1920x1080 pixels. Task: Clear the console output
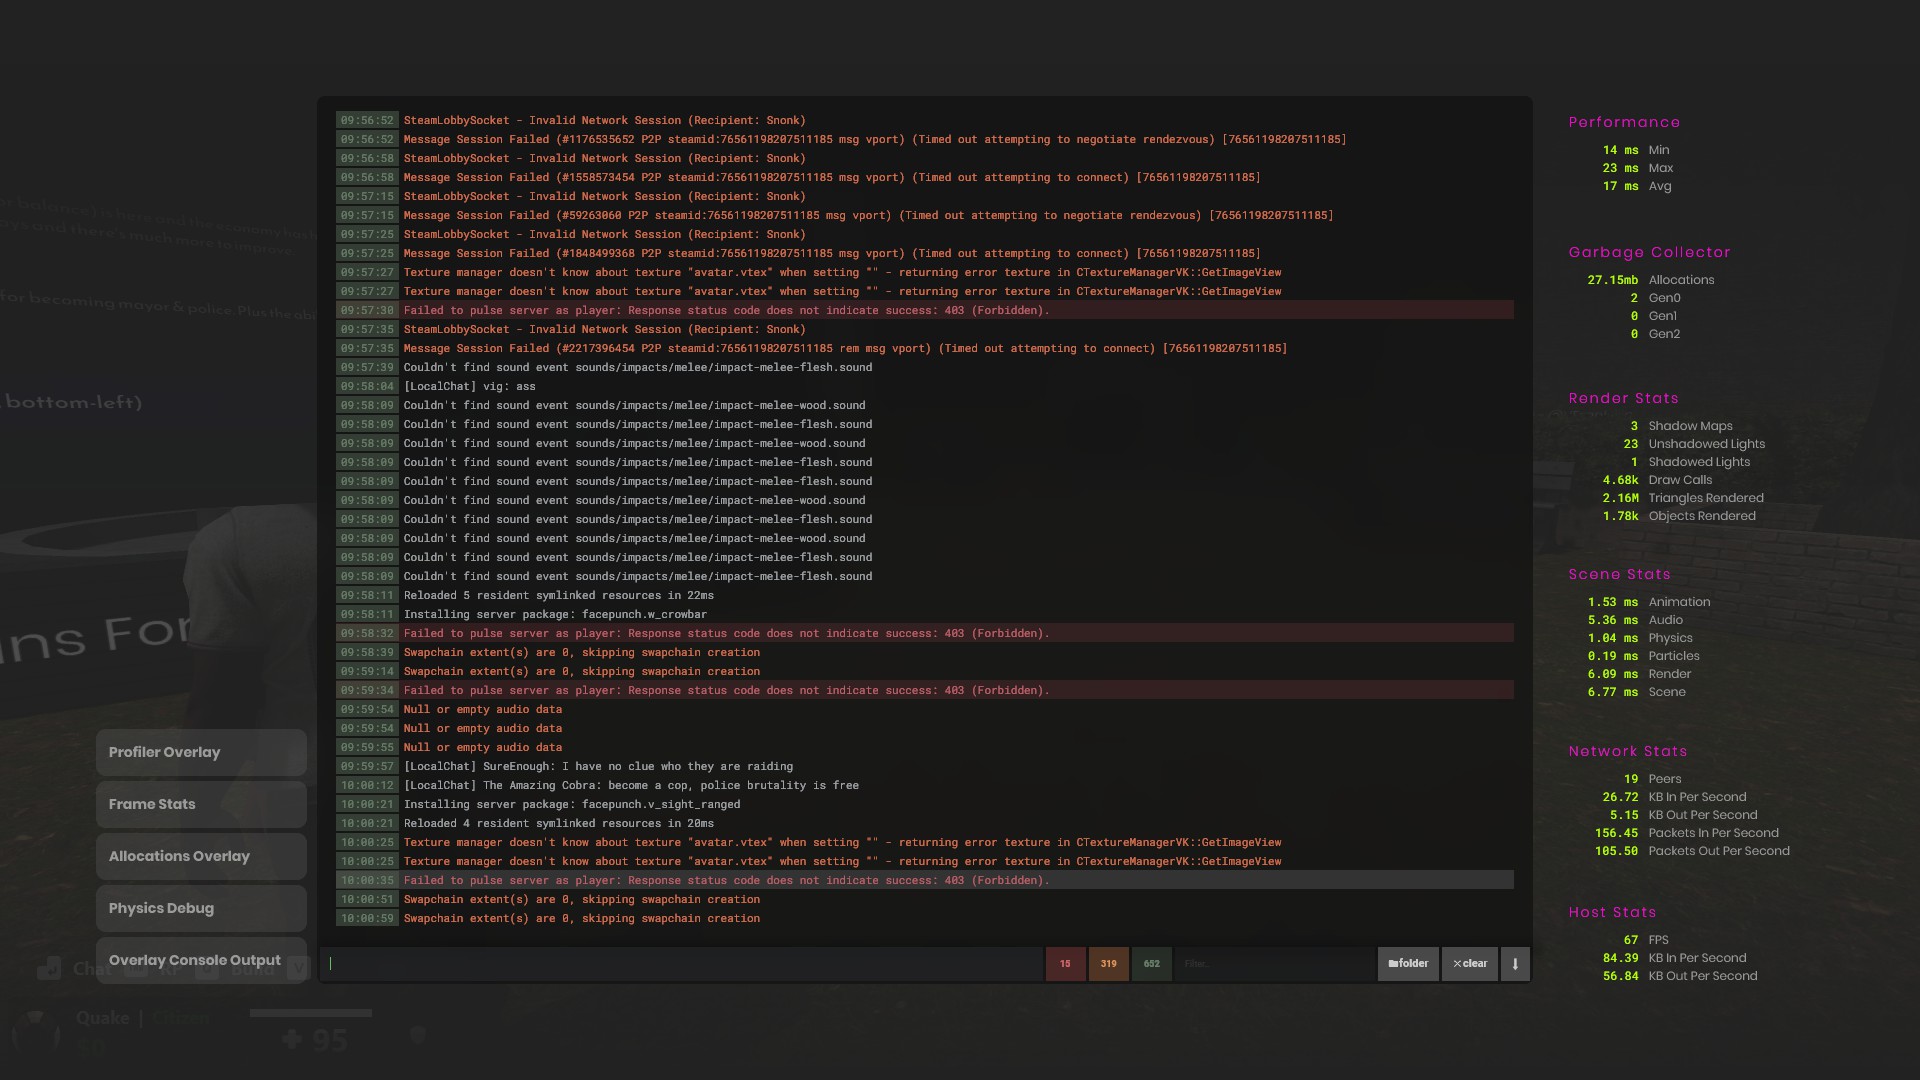(1469, 964)
